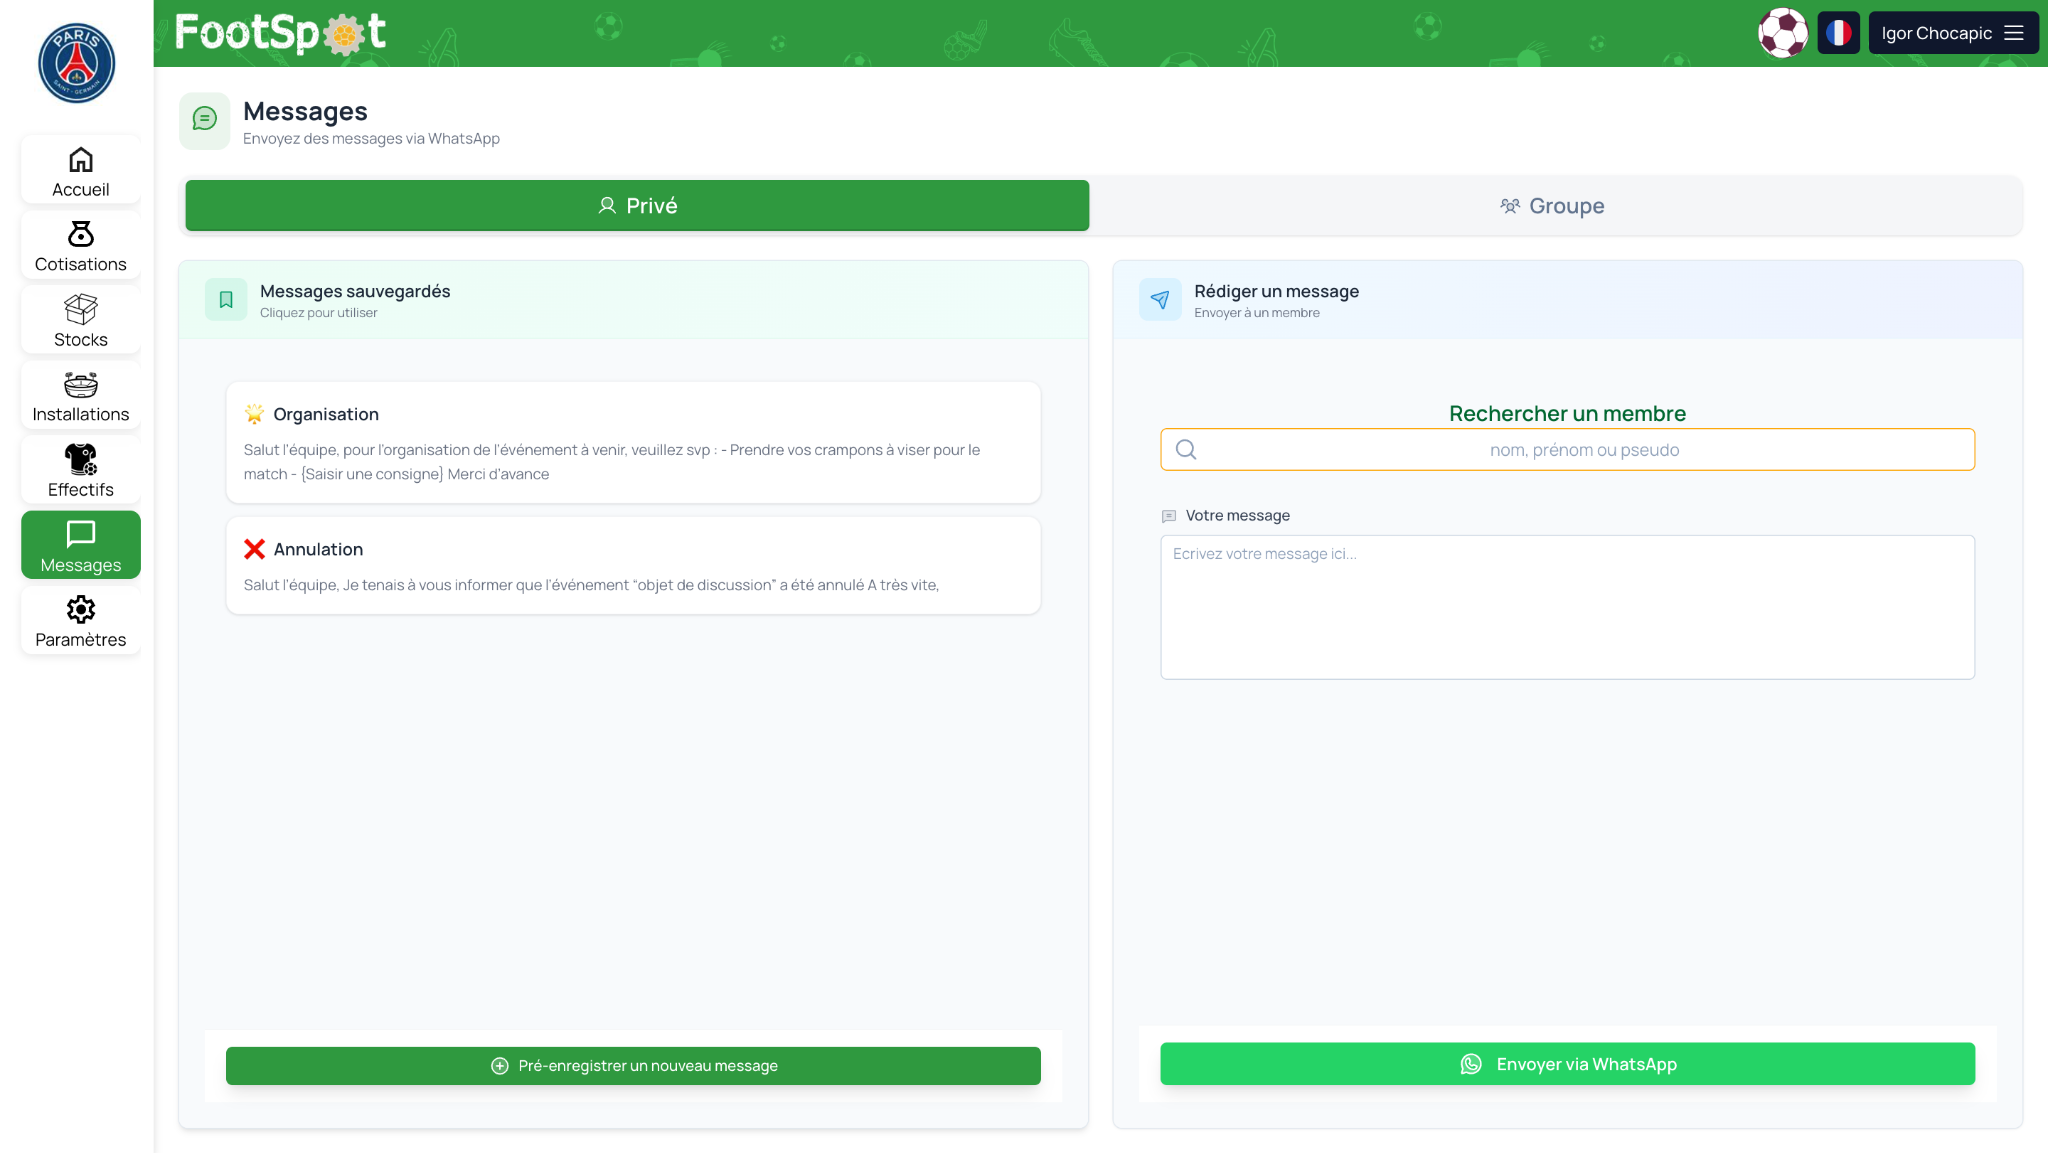
Task: Click the red cross Annulation icon
Action: click(x=255, y=549)
